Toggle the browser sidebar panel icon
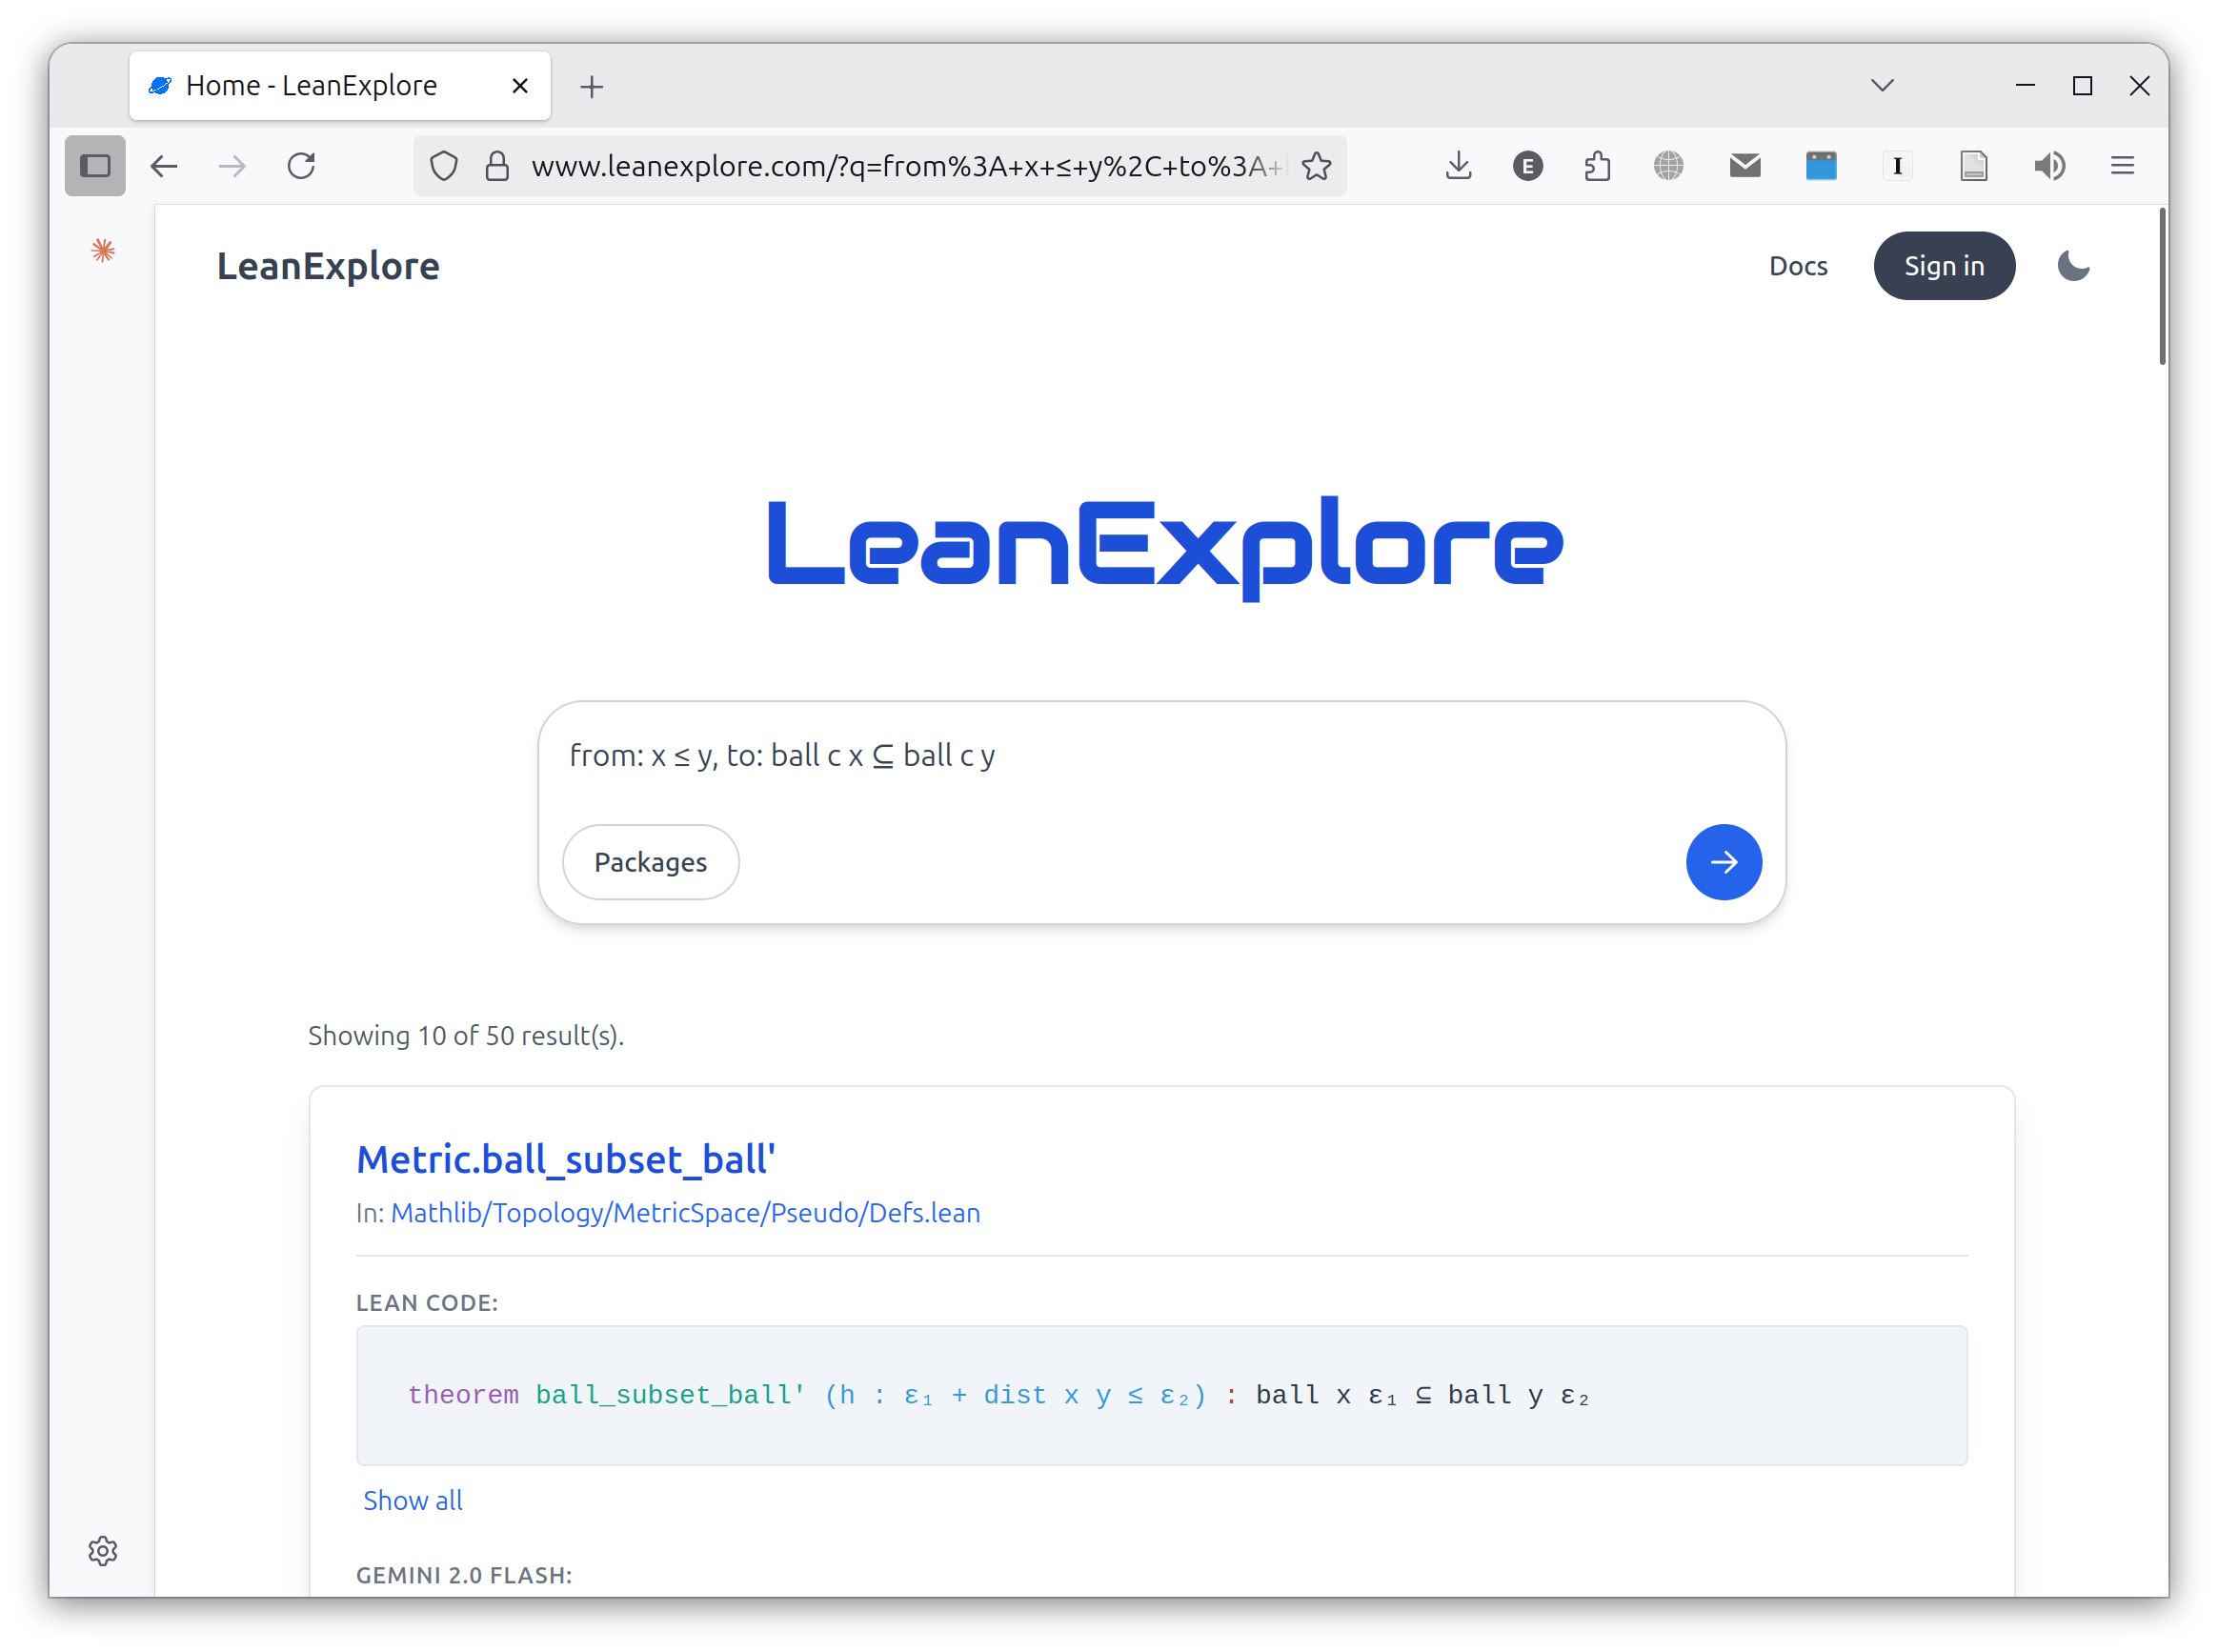The height and width of the screenshot is (1652, 2218). (x=95, y=165)
